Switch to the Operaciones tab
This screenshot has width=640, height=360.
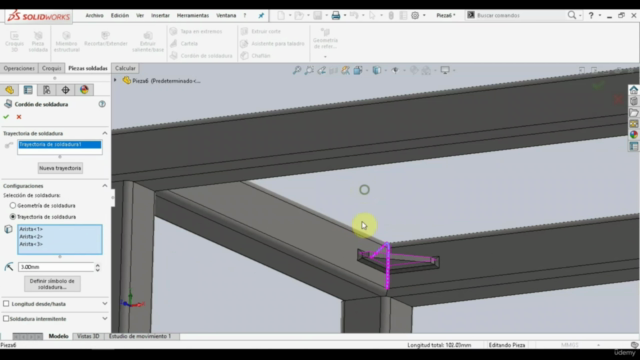click(x=19, y=68)
